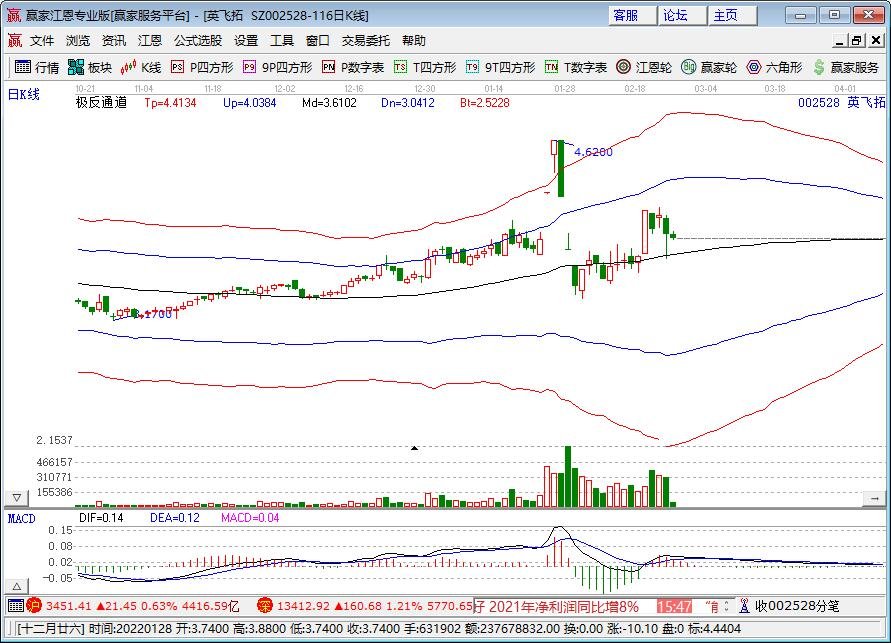Open the P四方形 tool
Screen dimensions: 891x643
tap(202, 68)
